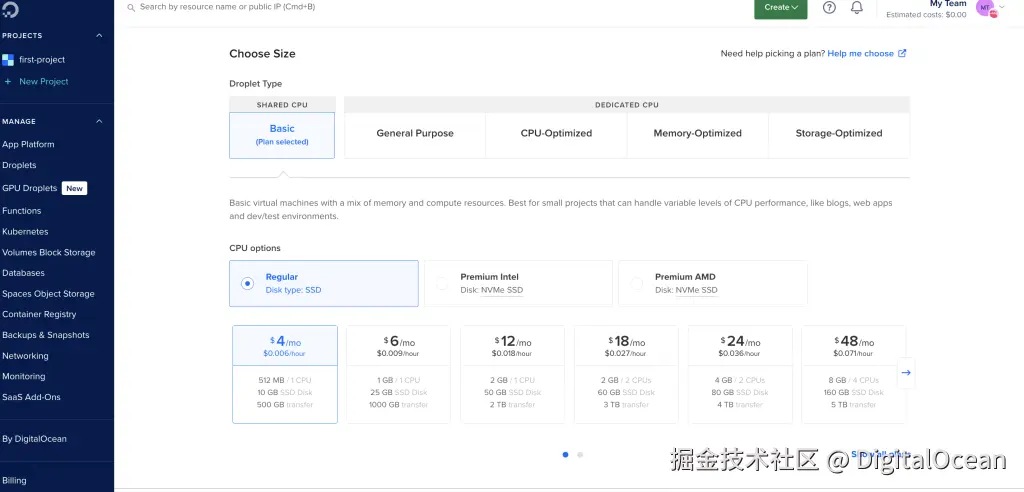Open the notifications bell

857,8
